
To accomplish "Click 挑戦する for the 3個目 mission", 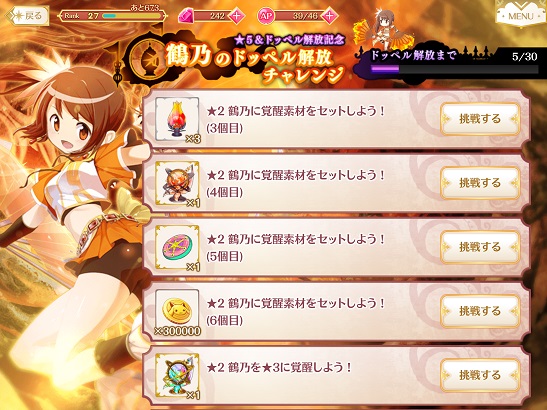I will (x=480, y=119).
